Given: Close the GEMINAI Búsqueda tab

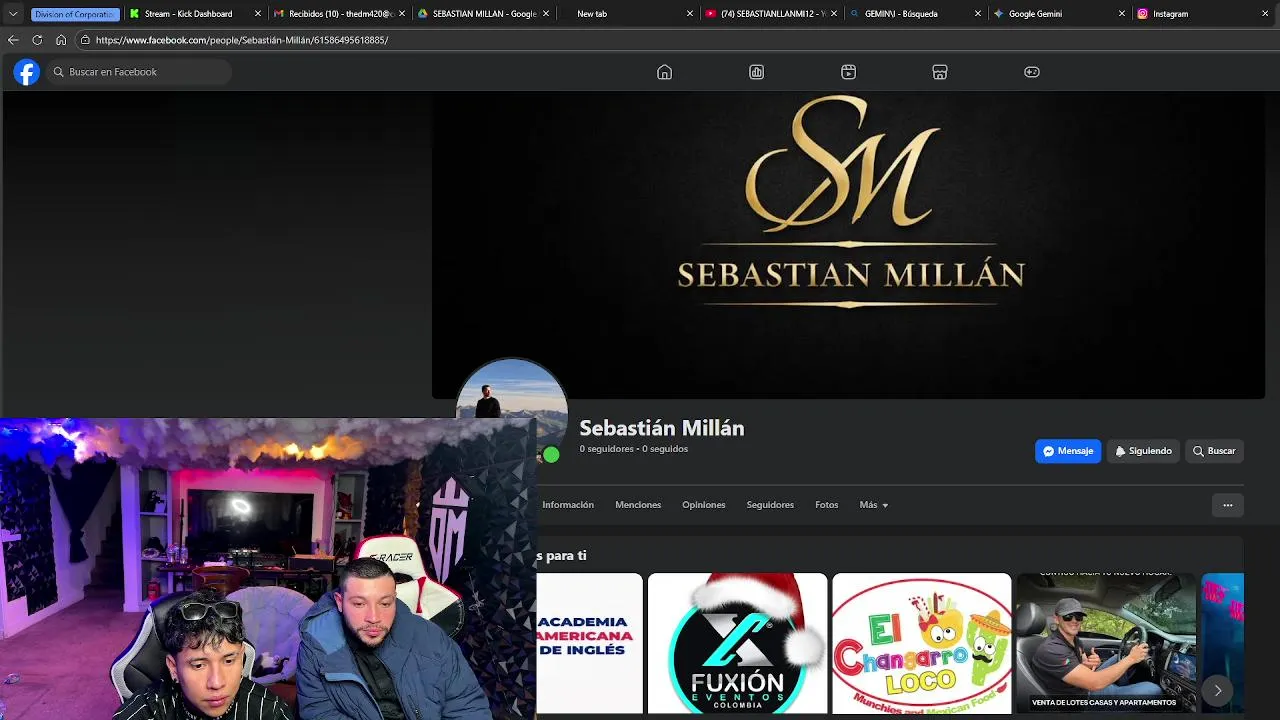Looking at the screenshot, I should coord(978,14).
